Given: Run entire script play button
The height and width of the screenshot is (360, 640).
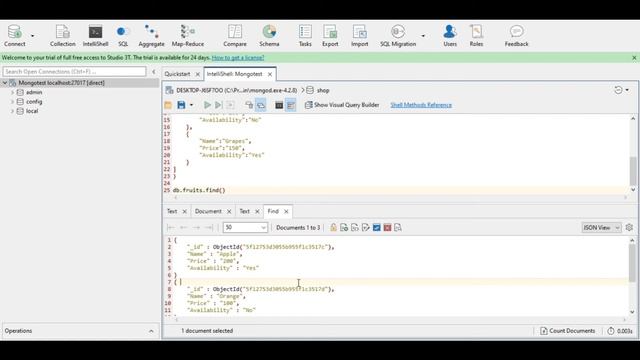Looking at the screenshot, I should 207,105.
